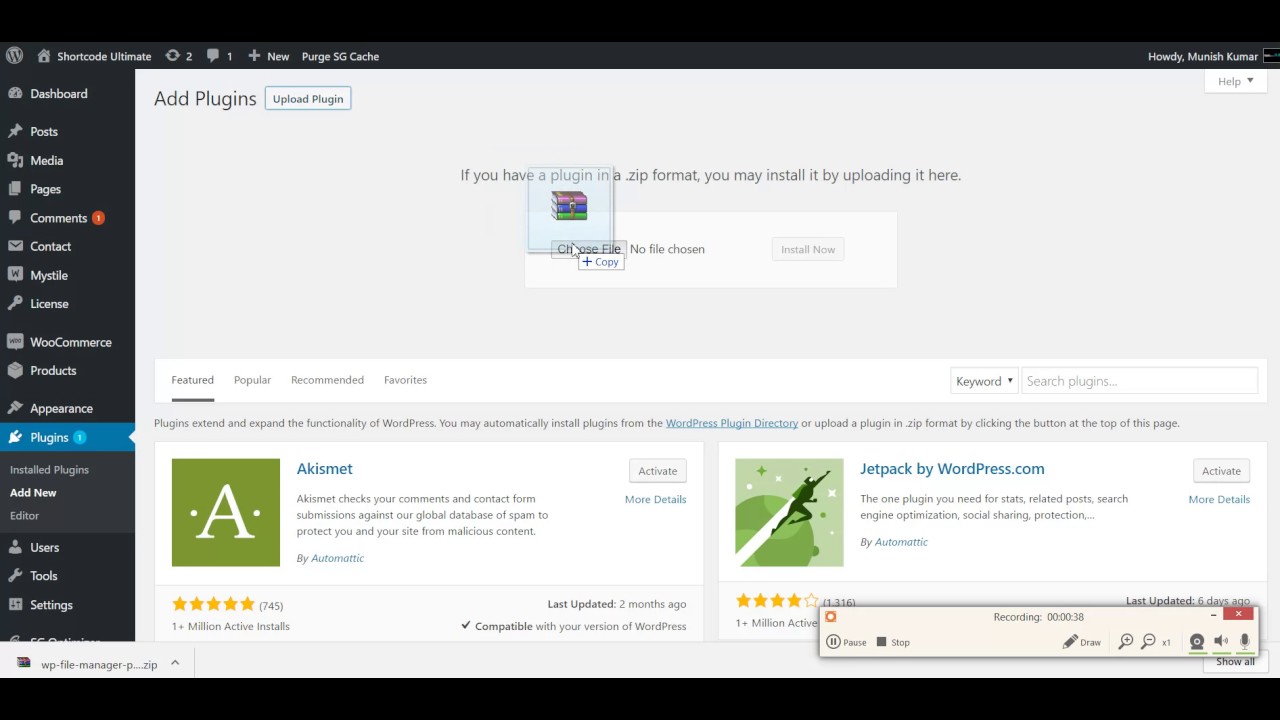Click the Products box icon
This screenshot has width=1280, height=720.
[x=15, y=370]
